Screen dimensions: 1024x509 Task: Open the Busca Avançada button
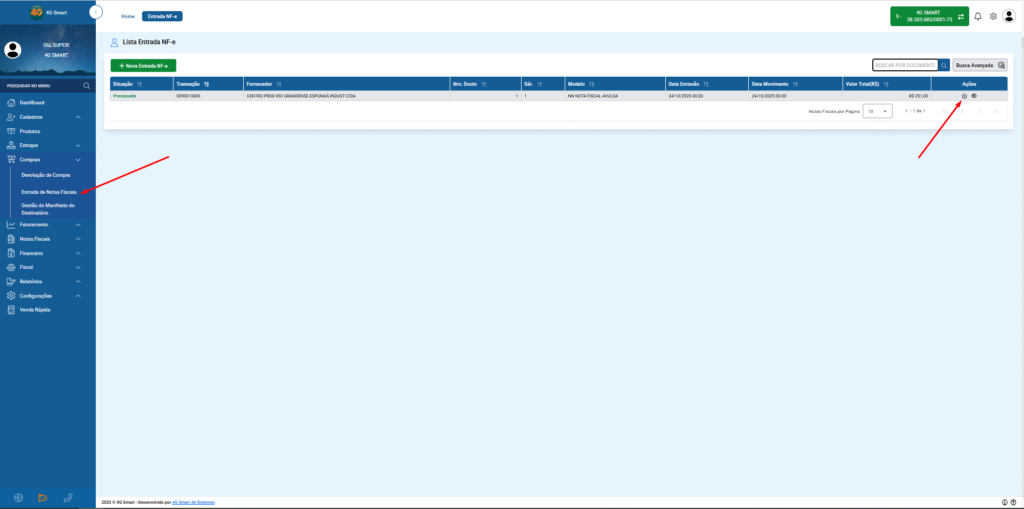tap(980, 65)
